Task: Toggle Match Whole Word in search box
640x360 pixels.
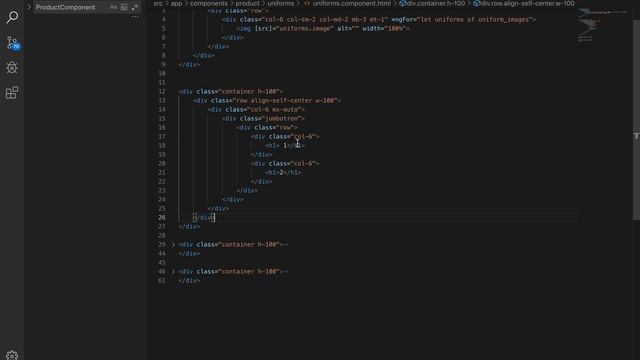Action: (124, 7)
